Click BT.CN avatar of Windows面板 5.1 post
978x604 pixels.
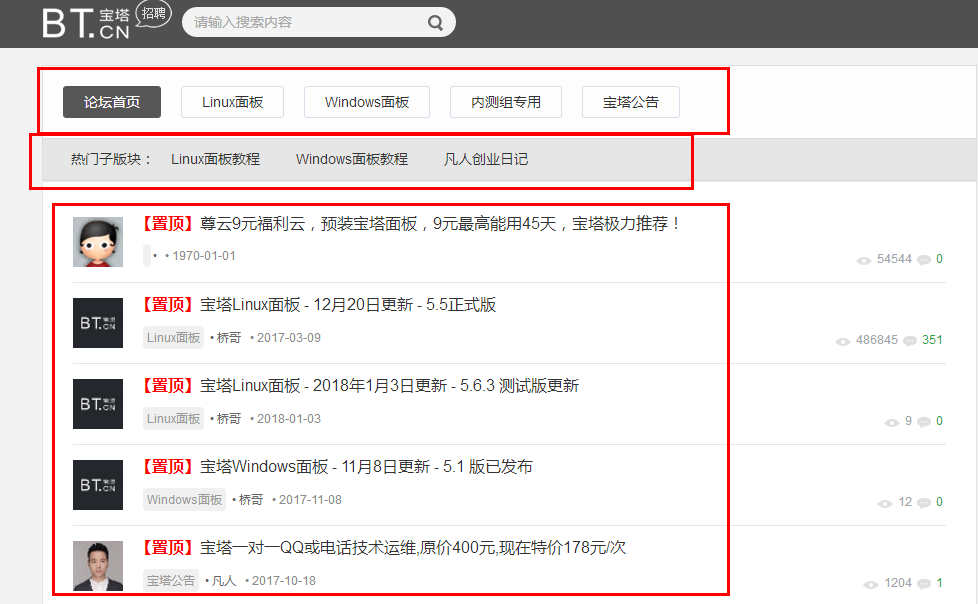(98, 485)
